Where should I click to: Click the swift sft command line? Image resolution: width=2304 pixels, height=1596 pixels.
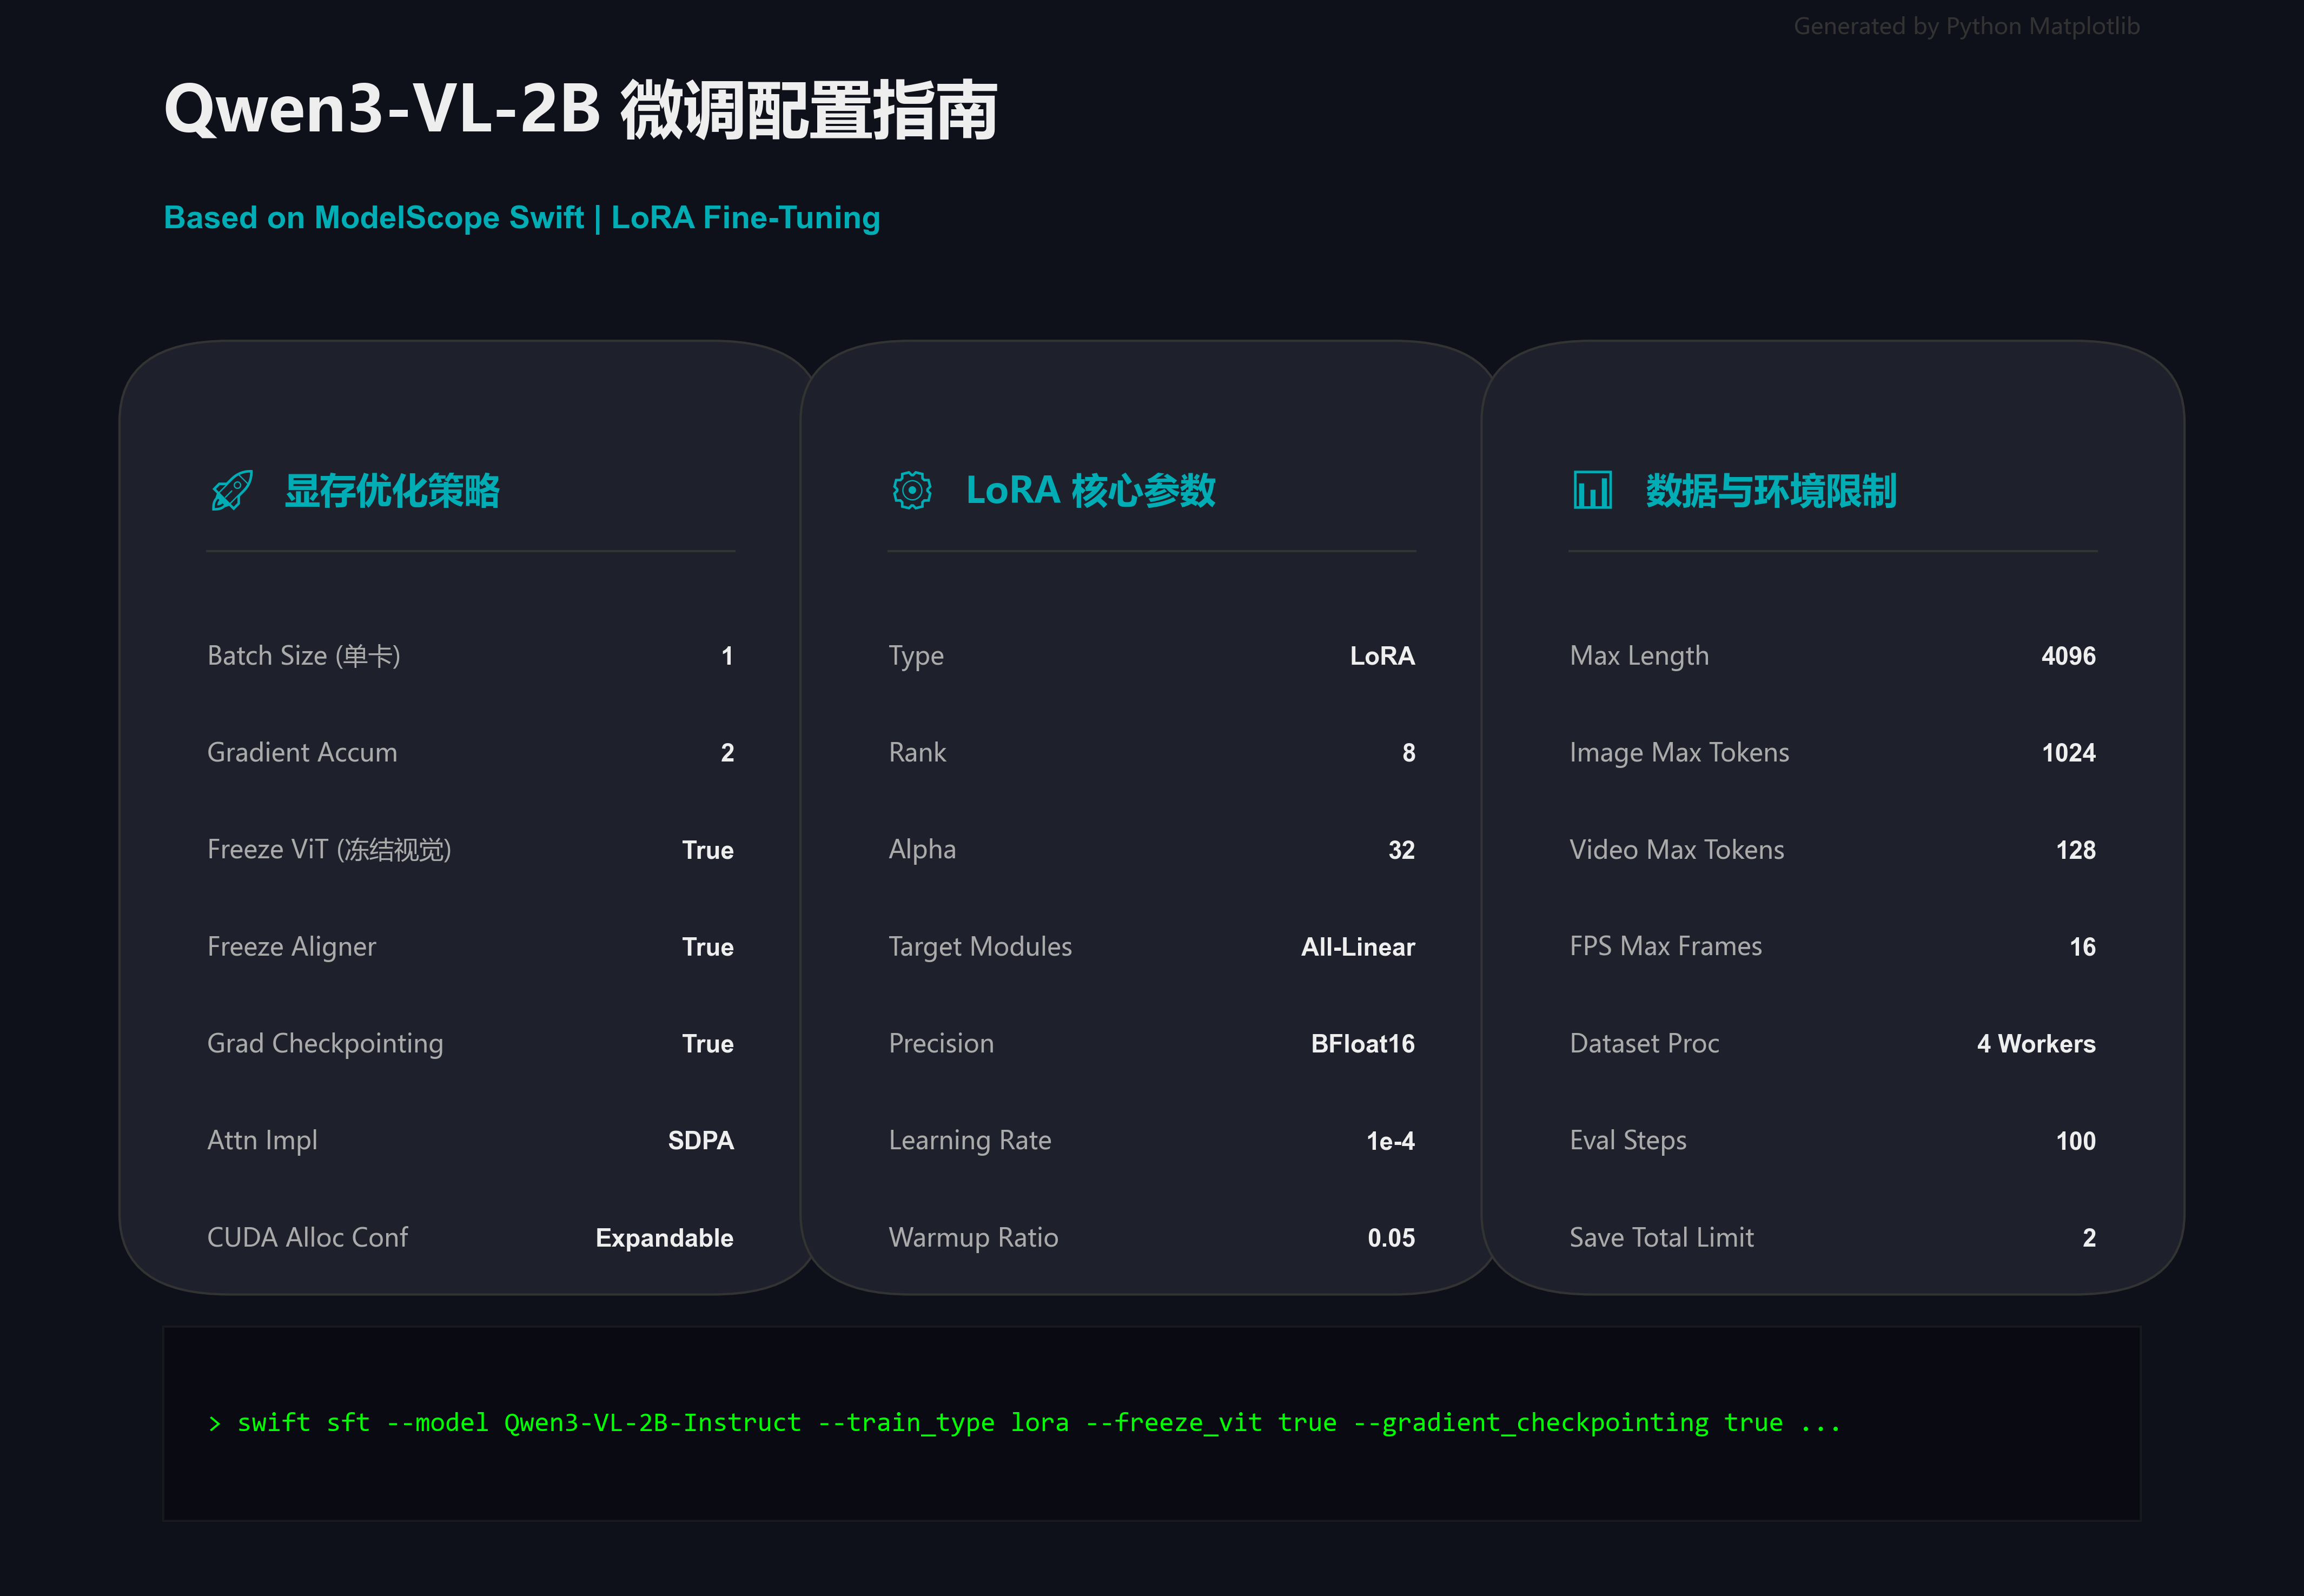[1024, 1422]
